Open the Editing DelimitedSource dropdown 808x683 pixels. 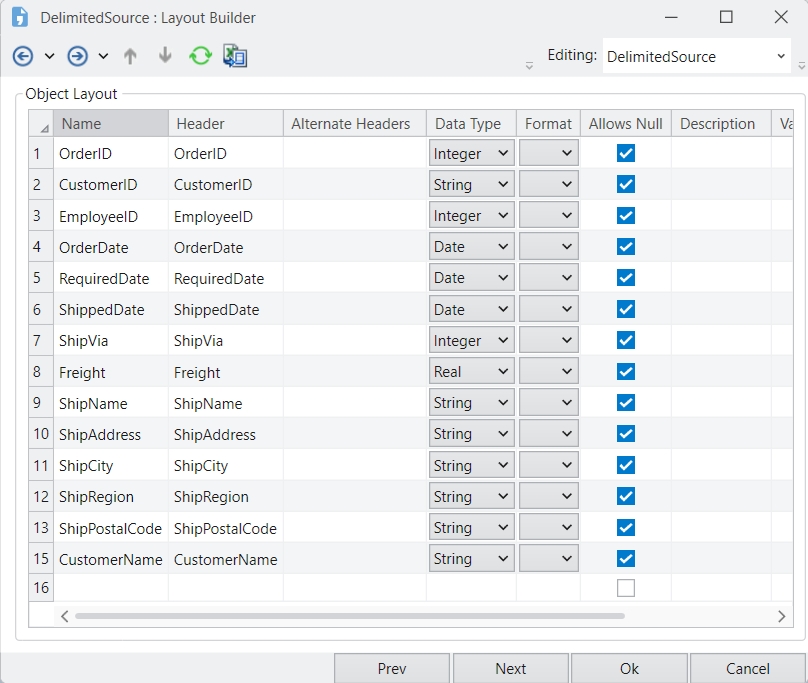pyautogui.click(x=781, y=57)
